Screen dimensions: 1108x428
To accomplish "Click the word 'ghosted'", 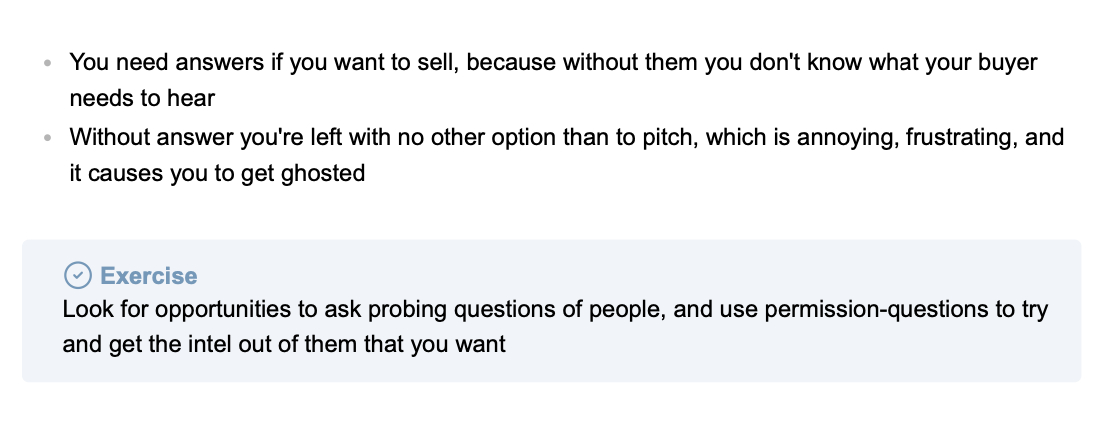I will pos(323,174).
